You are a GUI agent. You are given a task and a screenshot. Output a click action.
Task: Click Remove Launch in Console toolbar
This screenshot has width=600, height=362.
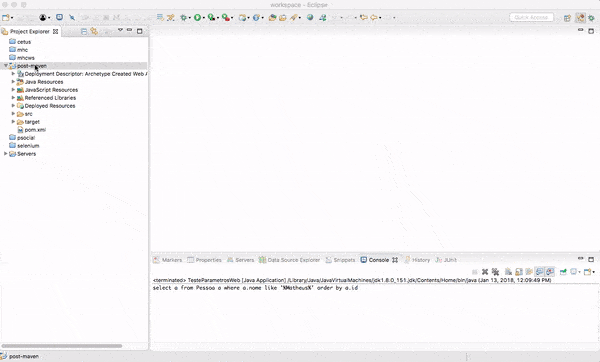click(x=485, y=272)
